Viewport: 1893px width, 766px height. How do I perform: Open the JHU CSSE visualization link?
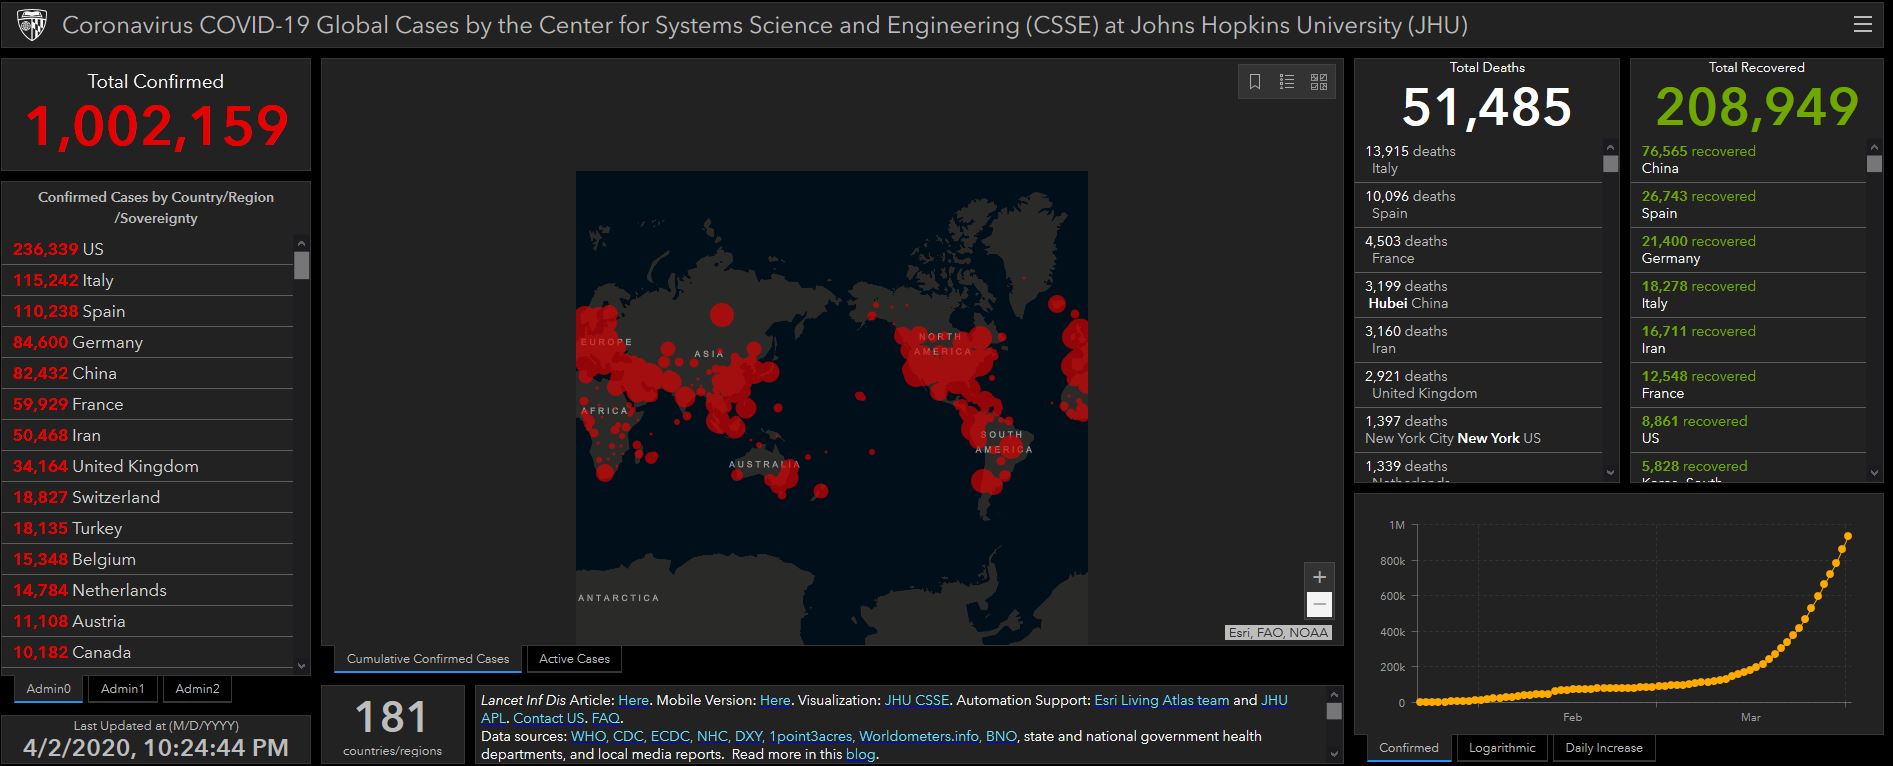(x=917, y=701)
